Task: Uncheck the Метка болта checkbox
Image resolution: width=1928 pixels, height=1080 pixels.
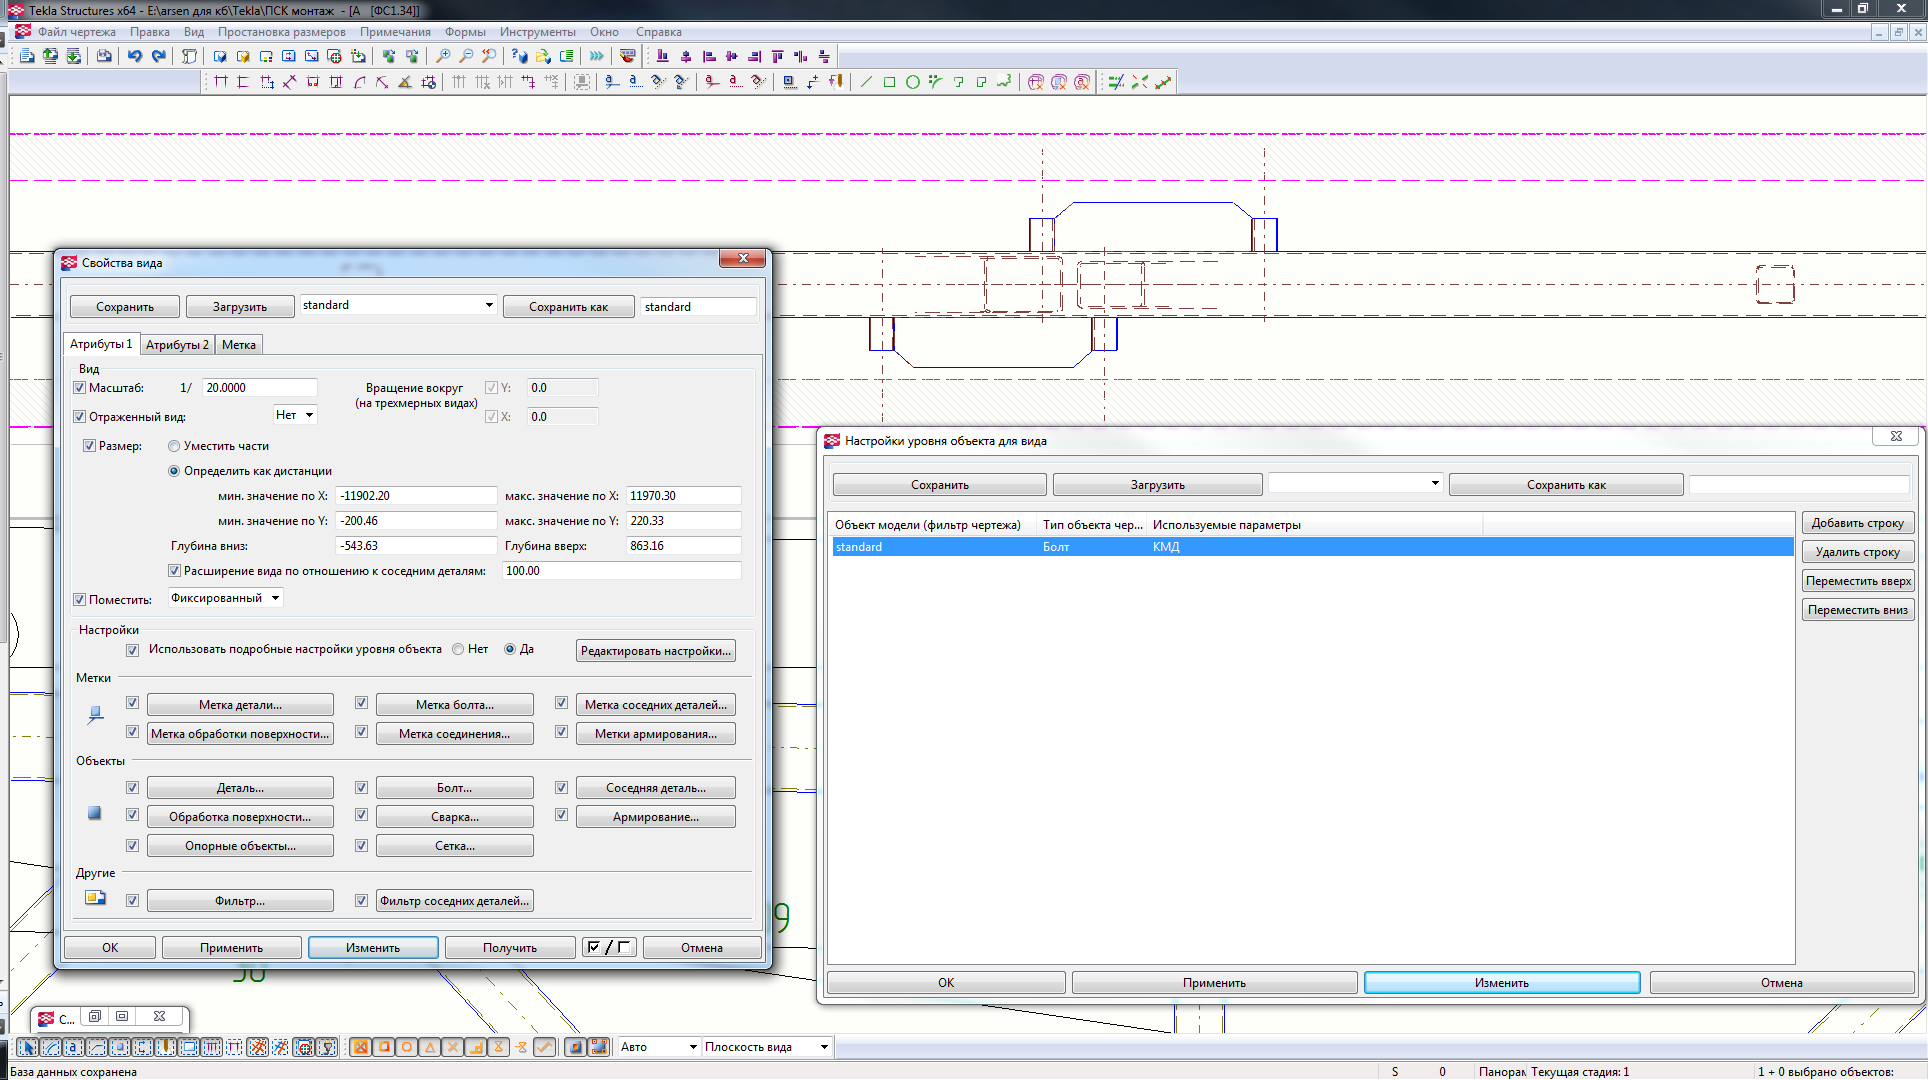Action: [361, 703]
